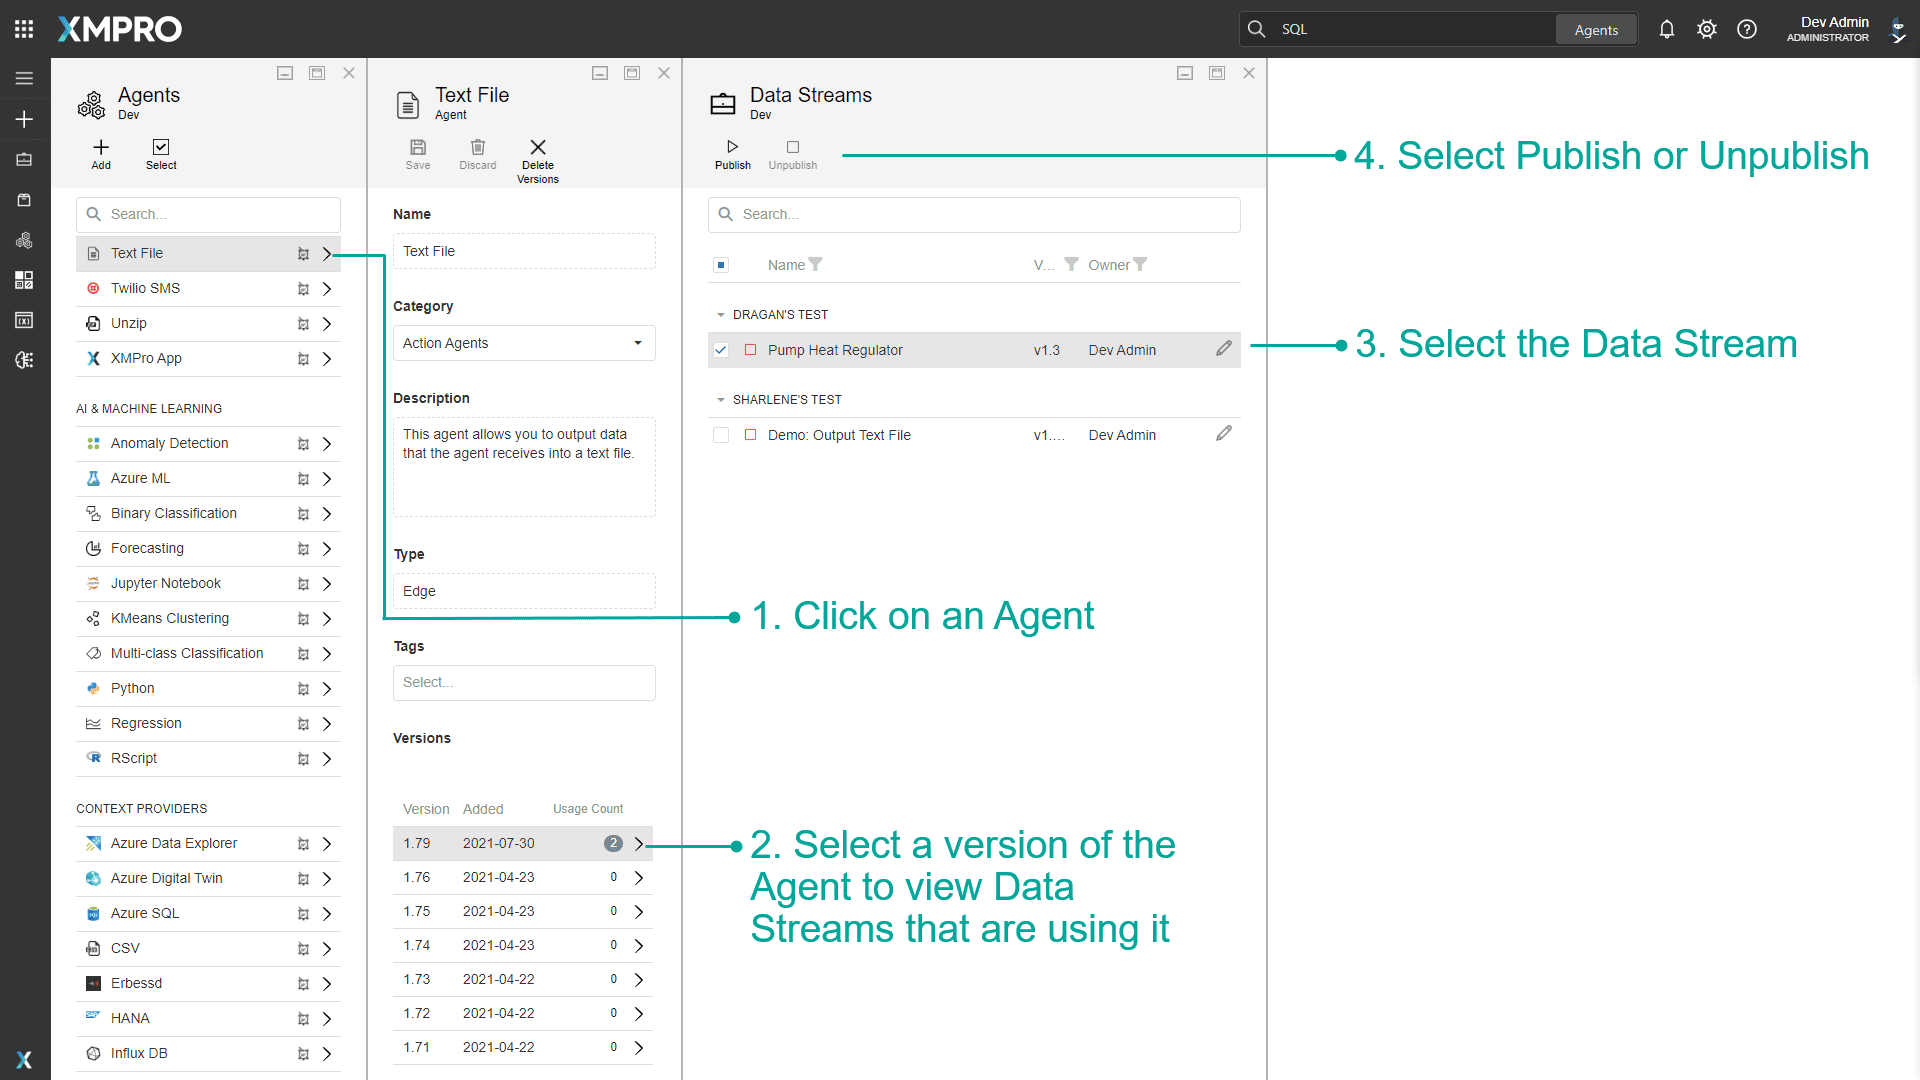Toggle the select-all checkbox in the header
Screen dimensions: 1920x1080
click(721, 264)
